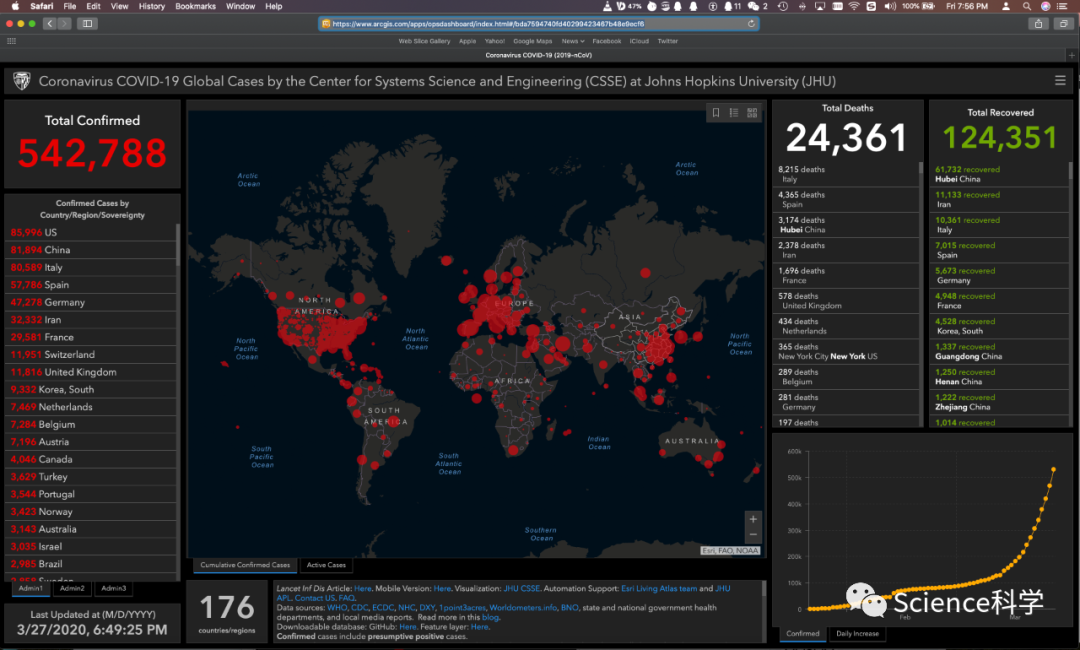Zoom in on the map with plus
1080x650 pixels.
coord(753,519)
